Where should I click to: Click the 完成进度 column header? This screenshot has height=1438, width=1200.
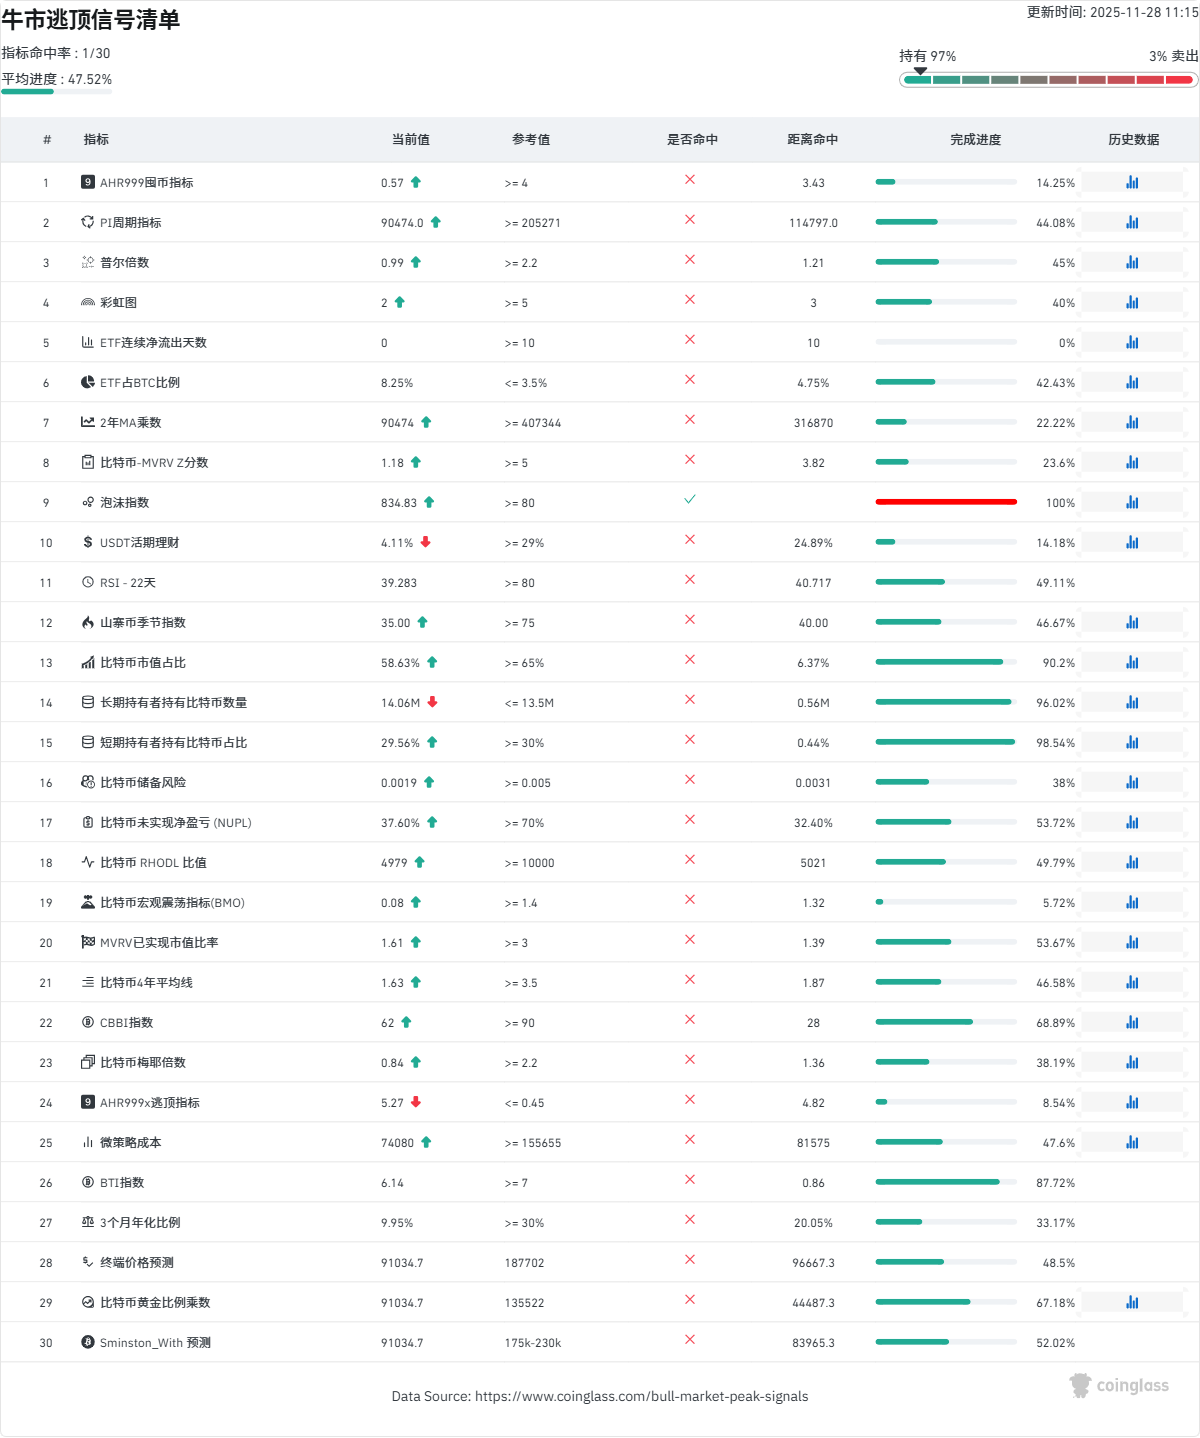point(975,140)
